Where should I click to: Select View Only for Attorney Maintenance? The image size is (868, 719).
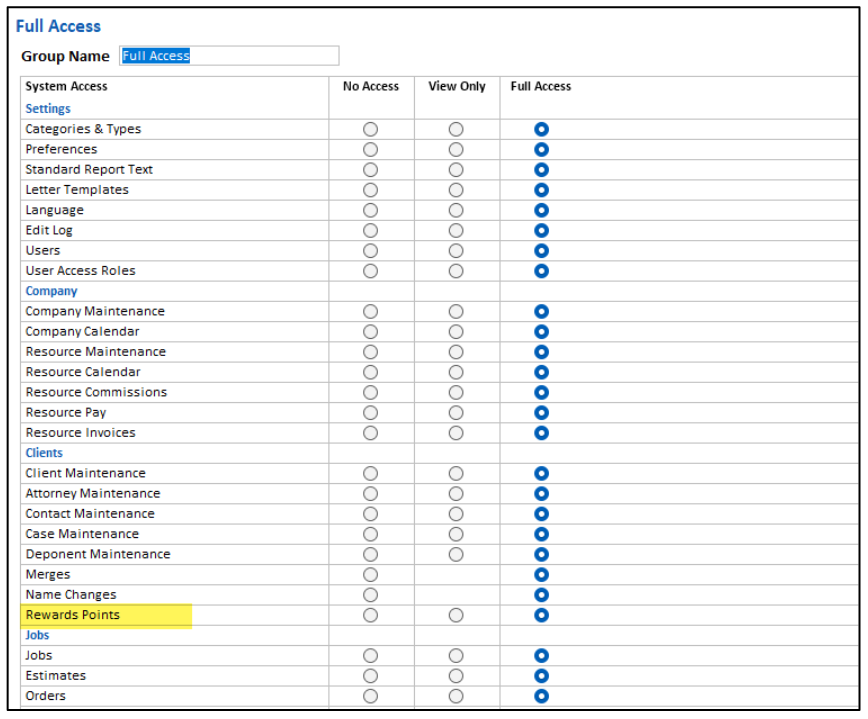pyautogui.click(x=456, y=494)
